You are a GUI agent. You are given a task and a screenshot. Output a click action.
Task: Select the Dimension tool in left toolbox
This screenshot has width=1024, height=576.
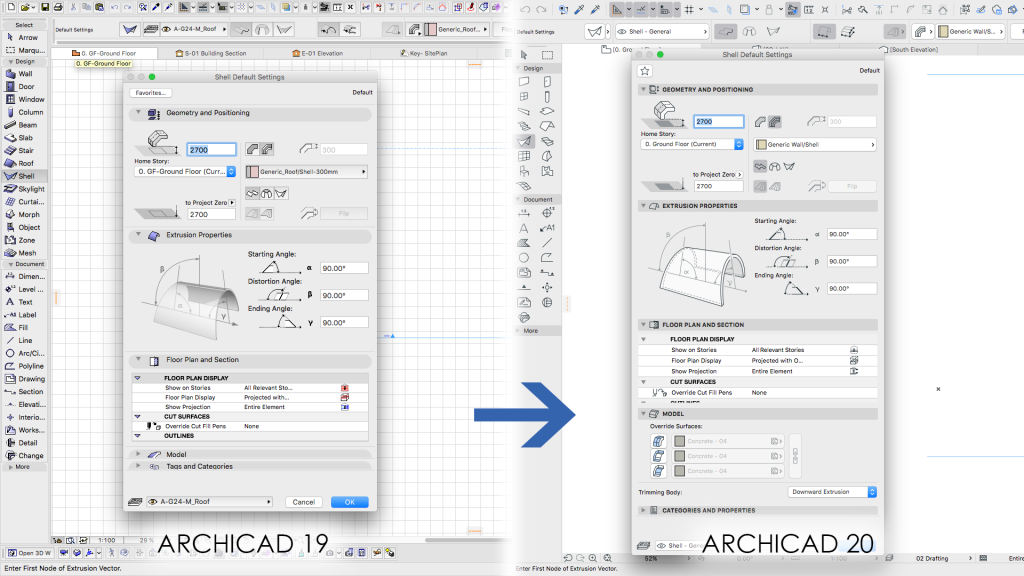(25, 276)
